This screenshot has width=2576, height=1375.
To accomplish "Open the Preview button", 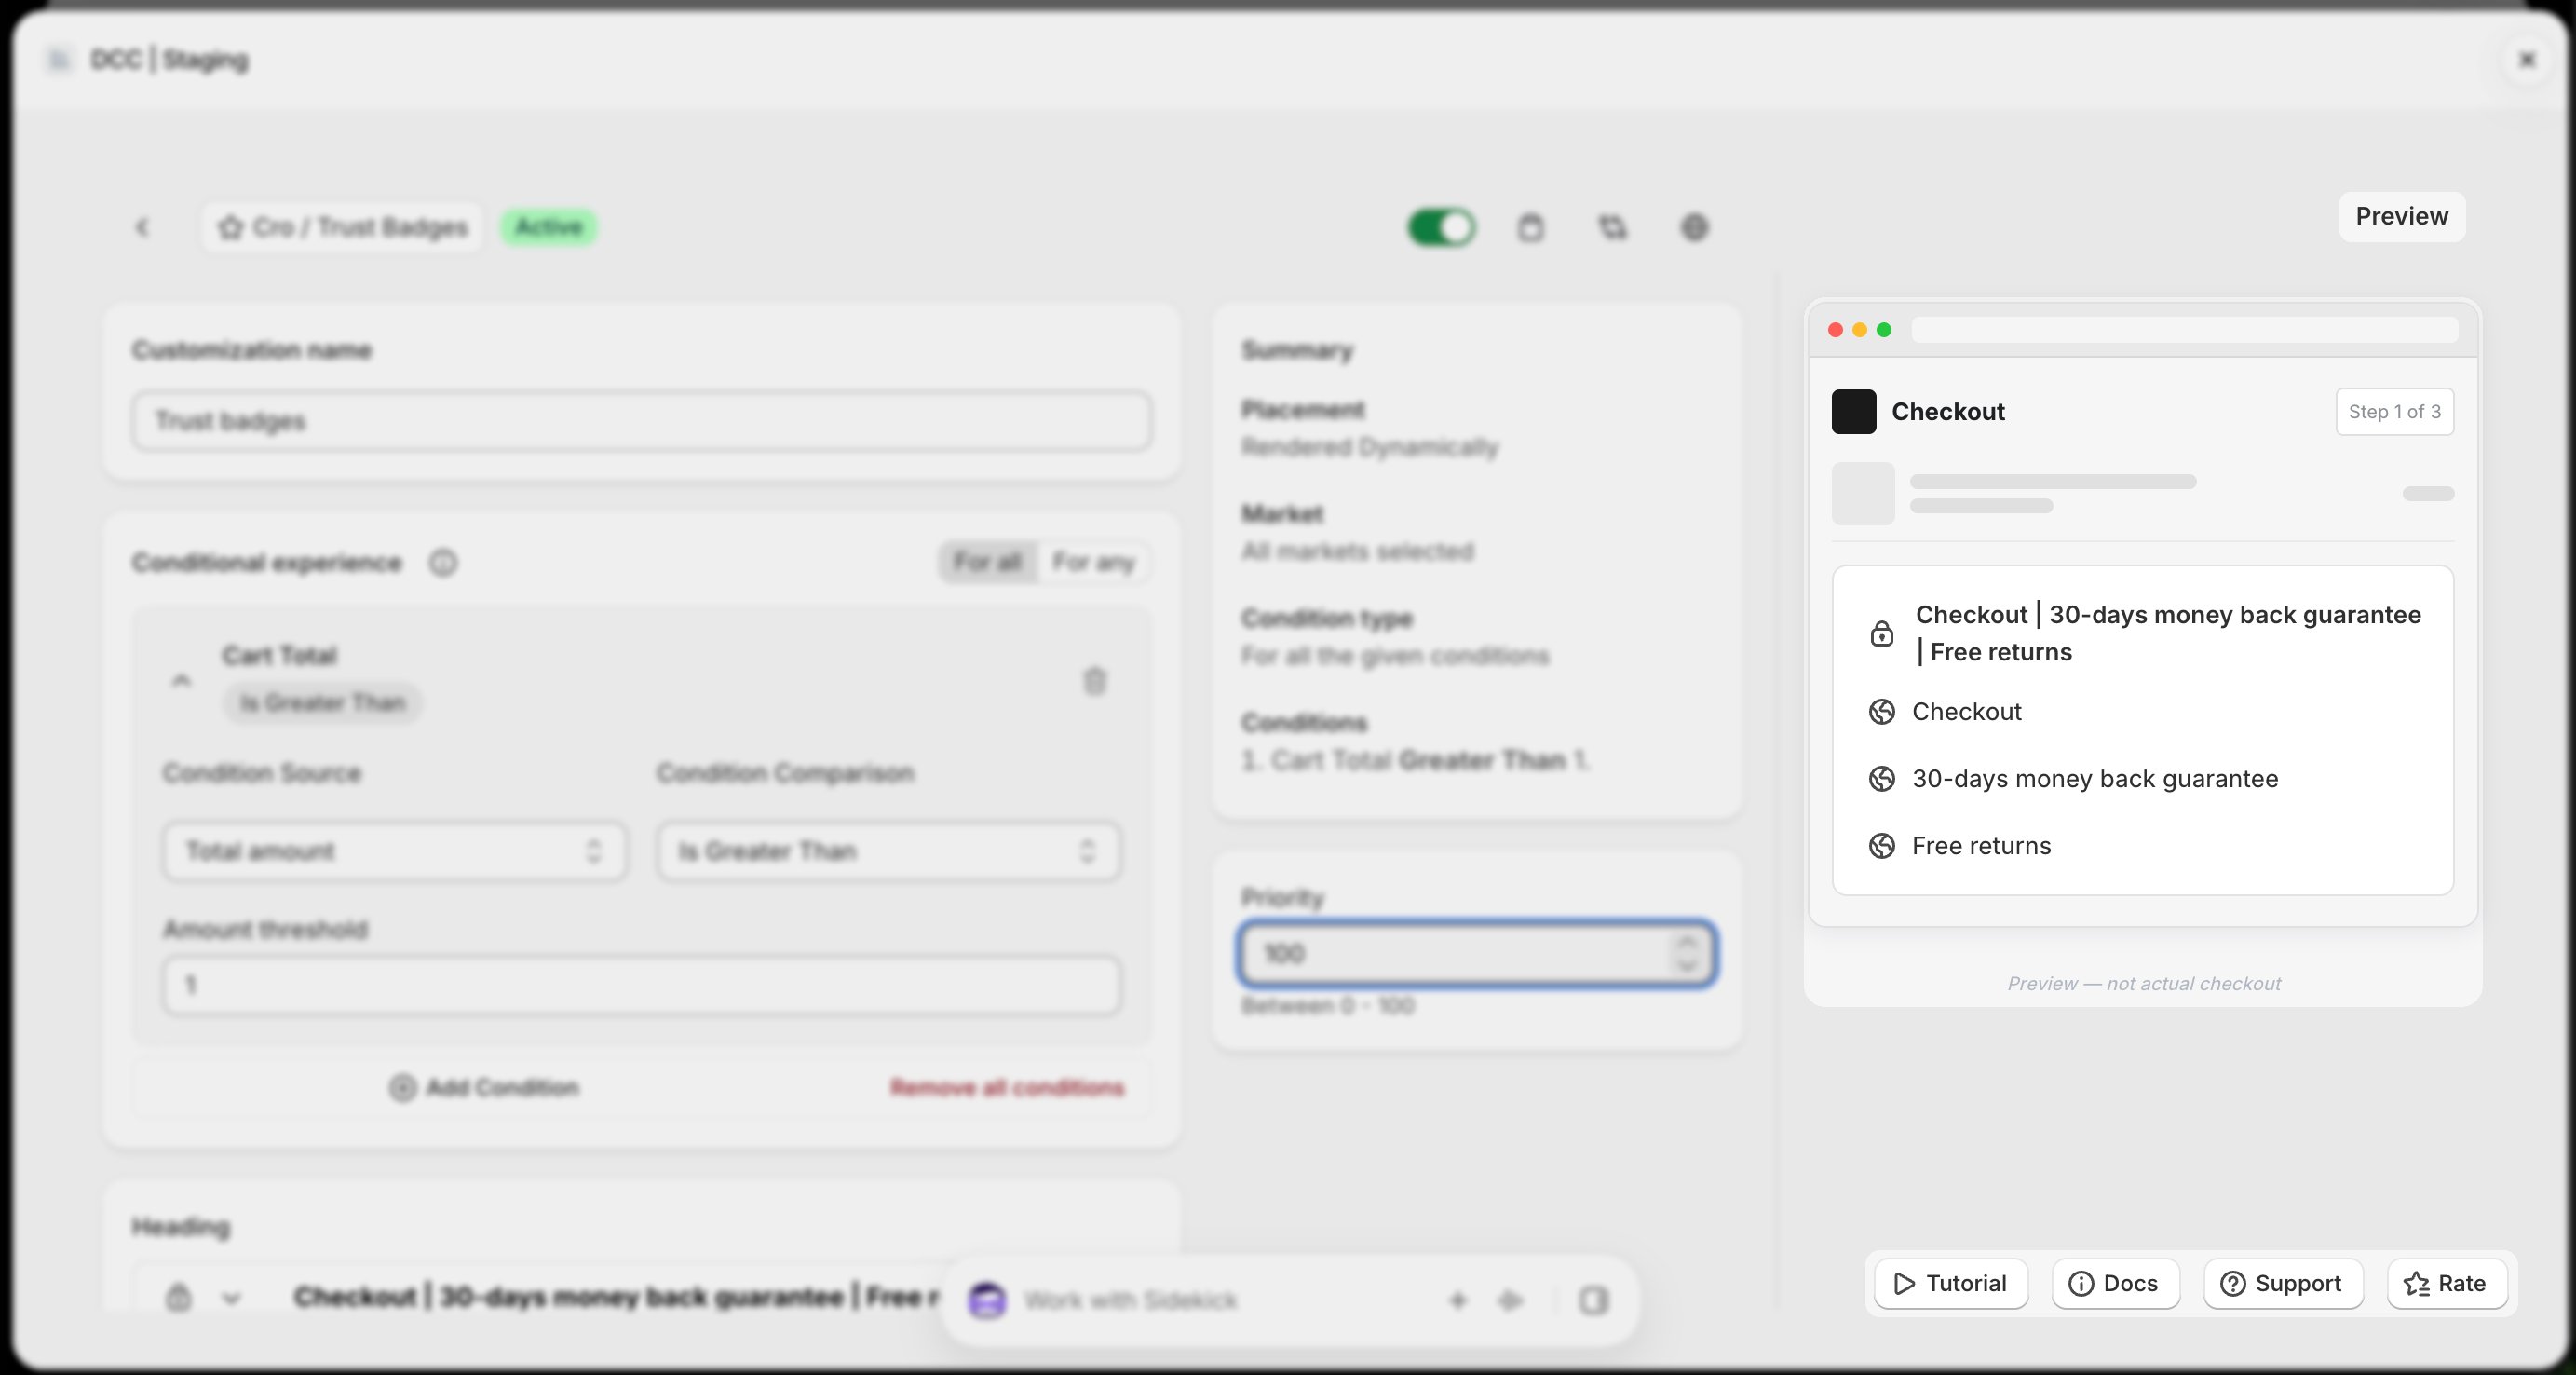I will click(x=2401, y=216).
